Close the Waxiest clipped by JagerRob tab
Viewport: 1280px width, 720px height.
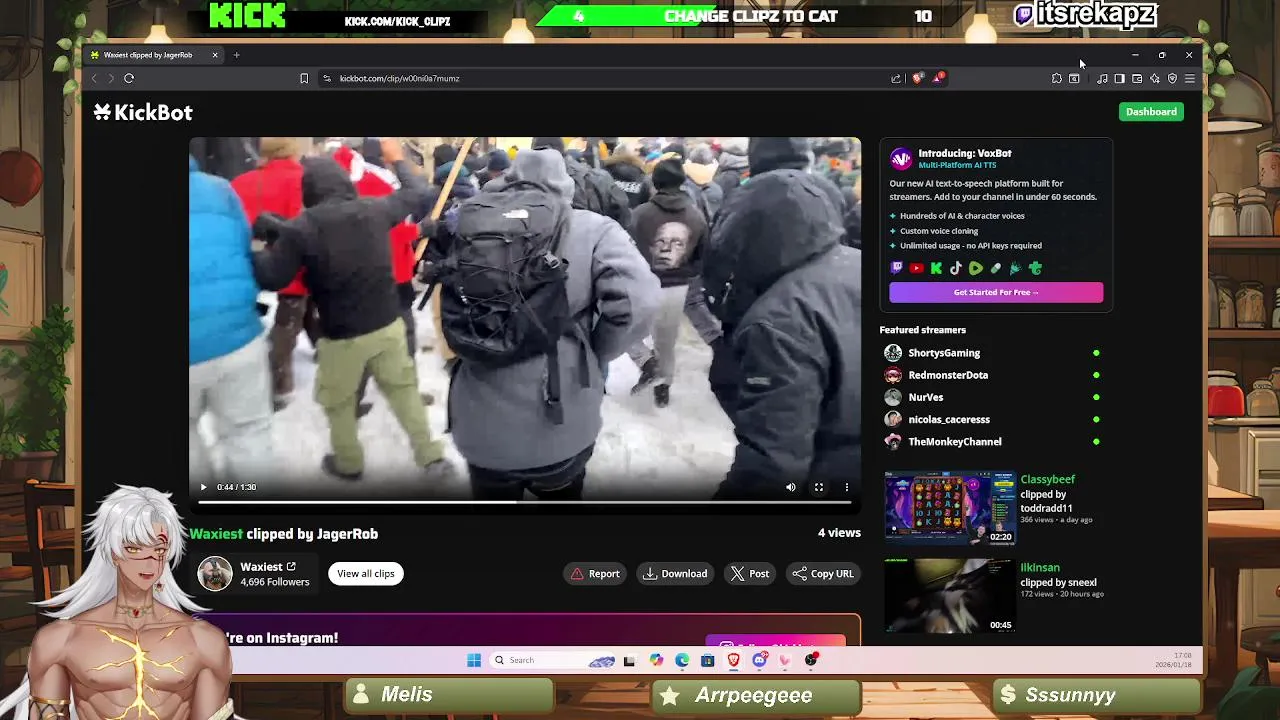coord(215,55)
